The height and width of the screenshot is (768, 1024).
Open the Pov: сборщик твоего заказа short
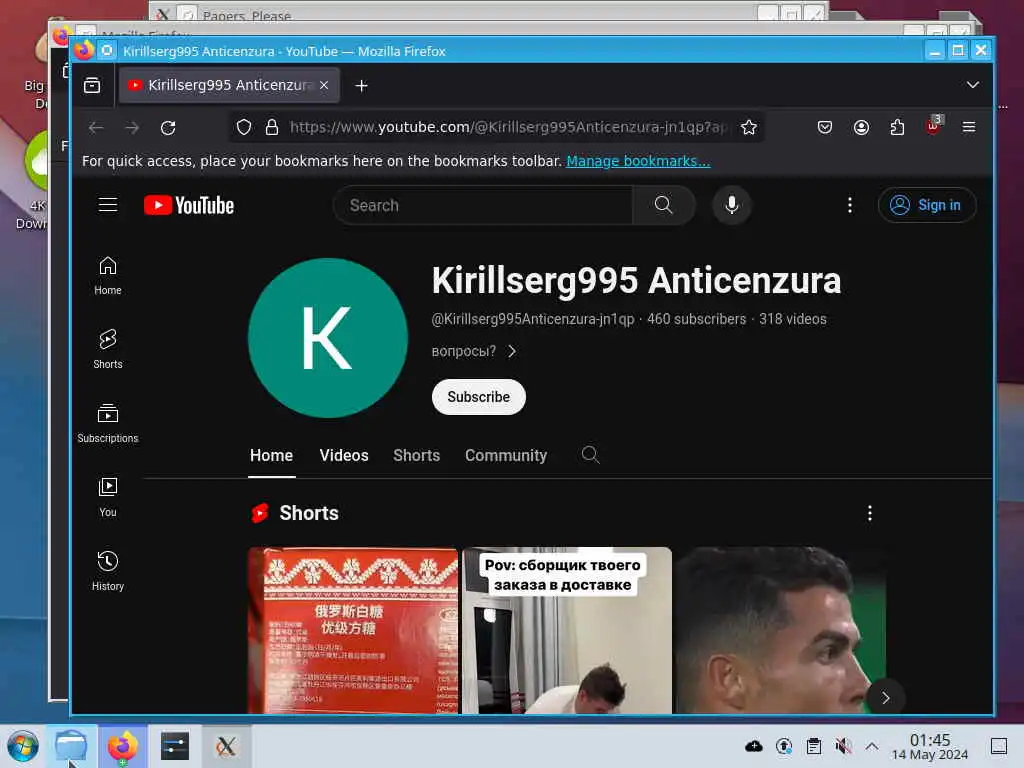tap(566, 630)
